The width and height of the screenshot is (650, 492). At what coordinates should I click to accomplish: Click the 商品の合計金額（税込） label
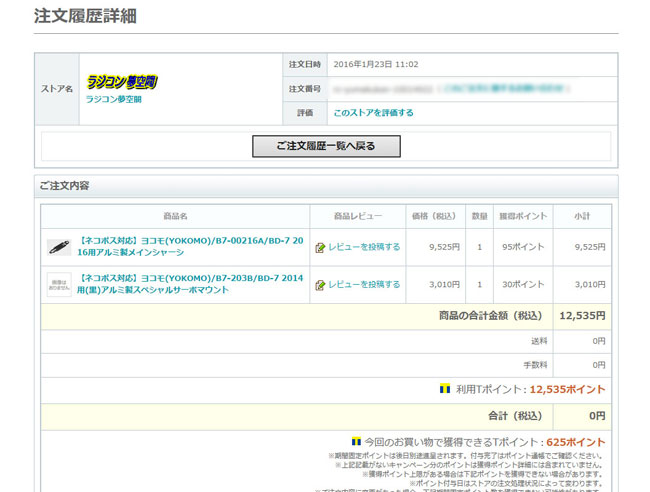[x=490, y=316]
